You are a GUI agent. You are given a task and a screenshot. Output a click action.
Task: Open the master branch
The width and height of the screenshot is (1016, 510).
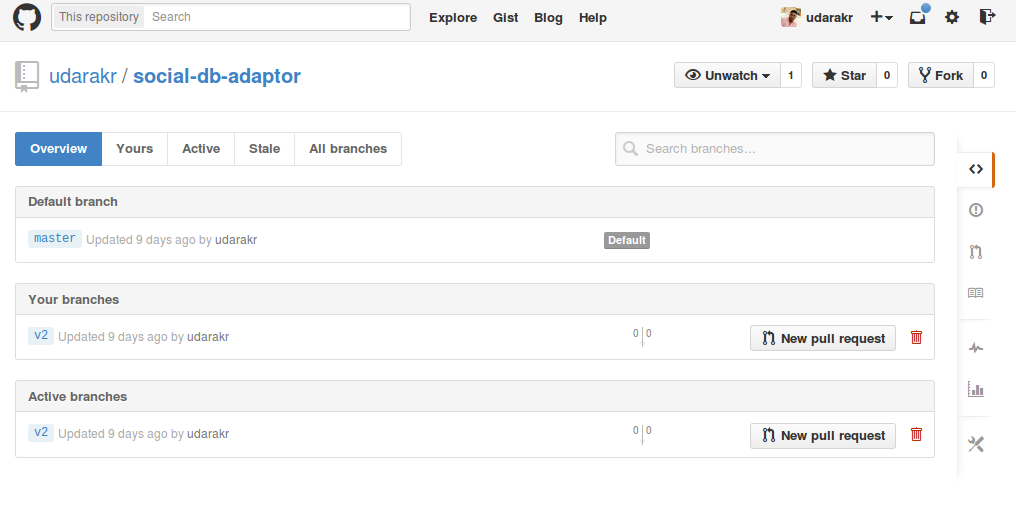click(55, 238)
